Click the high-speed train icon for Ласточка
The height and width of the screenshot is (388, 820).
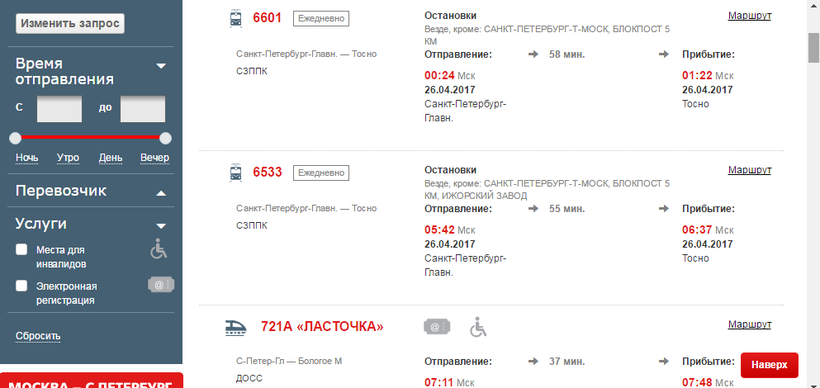pyautogui.click(x=236, y=327)
